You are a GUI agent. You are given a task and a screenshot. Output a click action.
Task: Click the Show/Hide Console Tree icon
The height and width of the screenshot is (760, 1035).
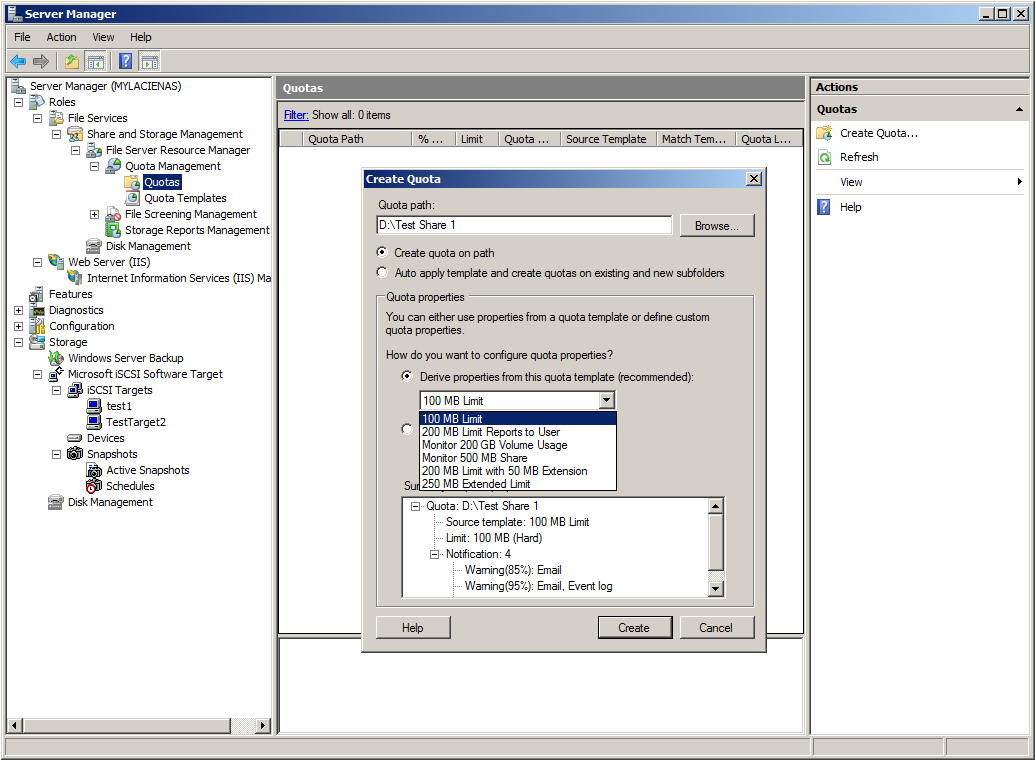(96, 61)
